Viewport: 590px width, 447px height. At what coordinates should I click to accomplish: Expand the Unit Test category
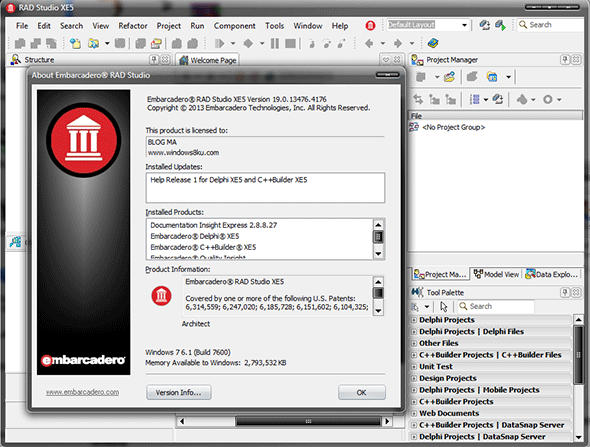[x=414, y=367]
